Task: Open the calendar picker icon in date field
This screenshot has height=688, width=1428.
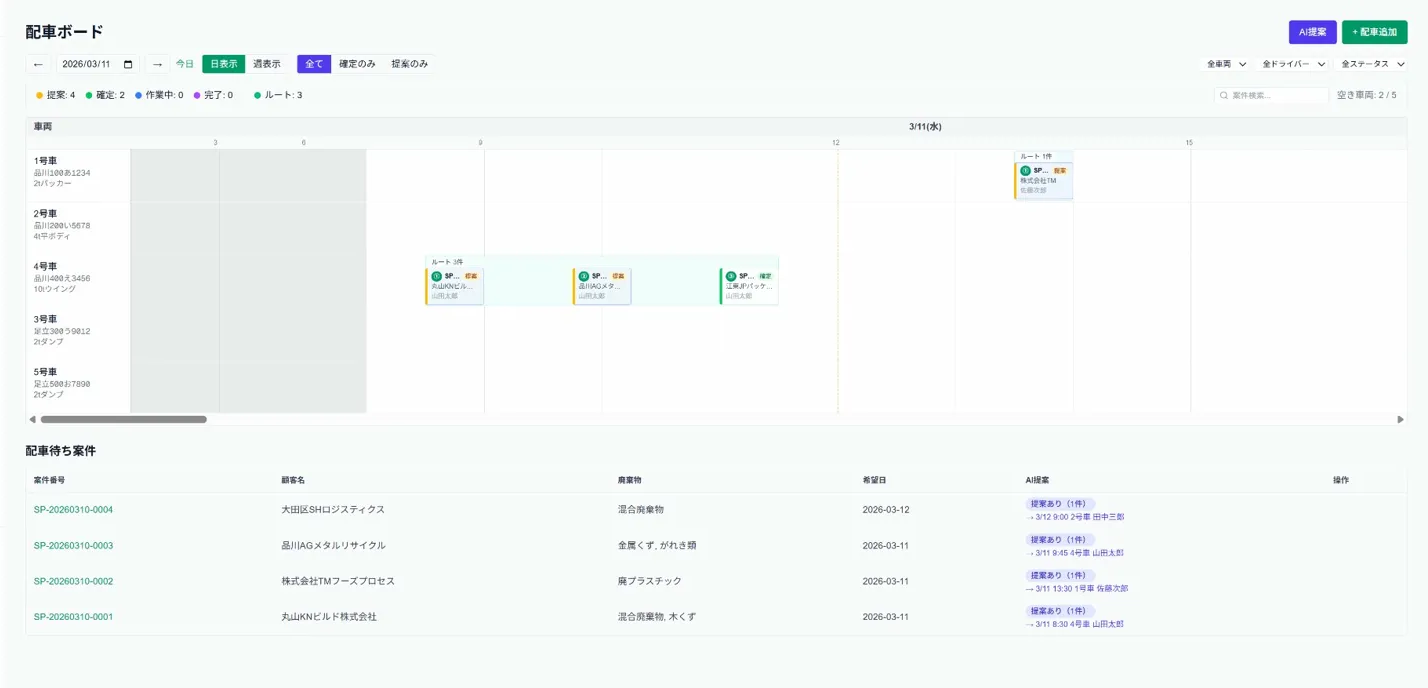Action: 128,64
